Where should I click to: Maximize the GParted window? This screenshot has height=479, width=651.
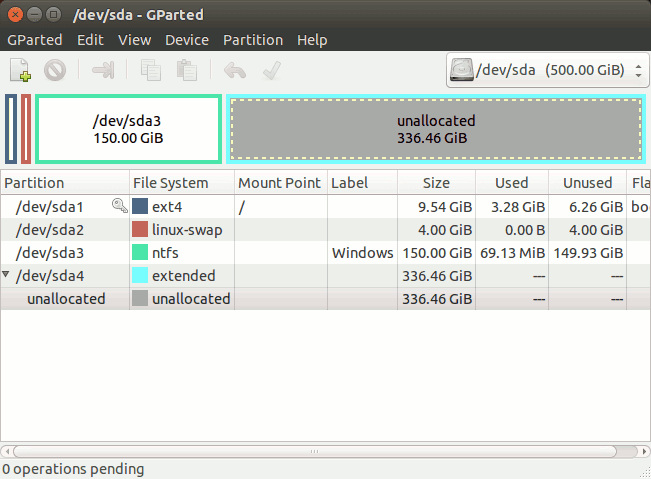pos(54,15)
